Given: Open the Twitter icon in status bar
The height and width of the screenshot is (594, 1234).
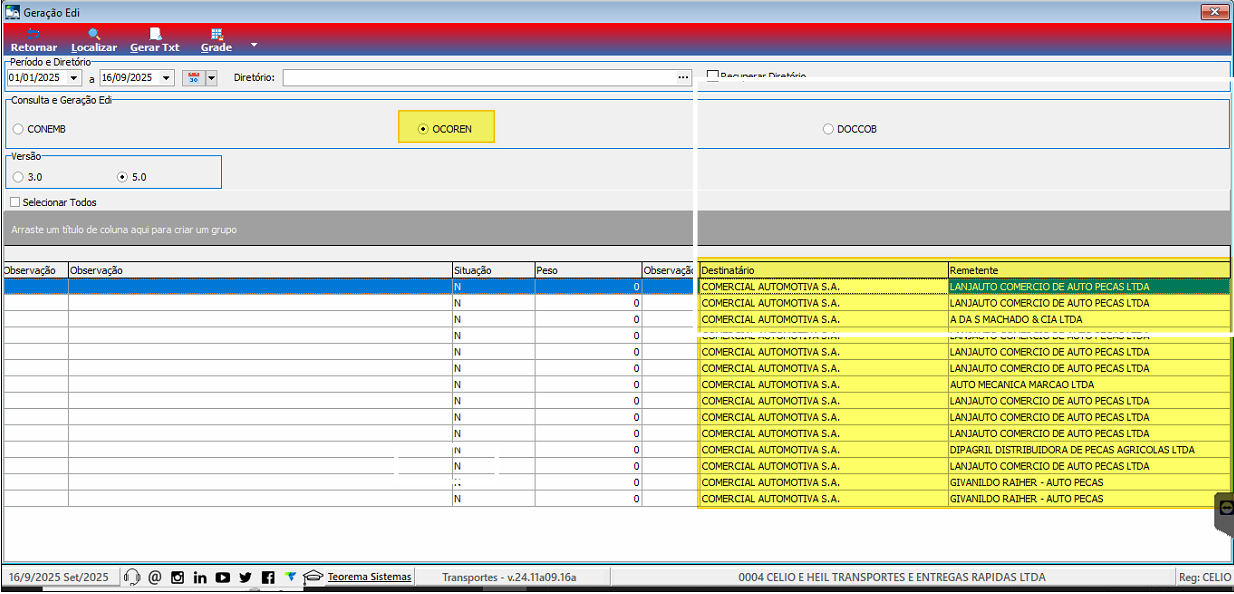Looking at the screenshot, I should click(245, 577).
